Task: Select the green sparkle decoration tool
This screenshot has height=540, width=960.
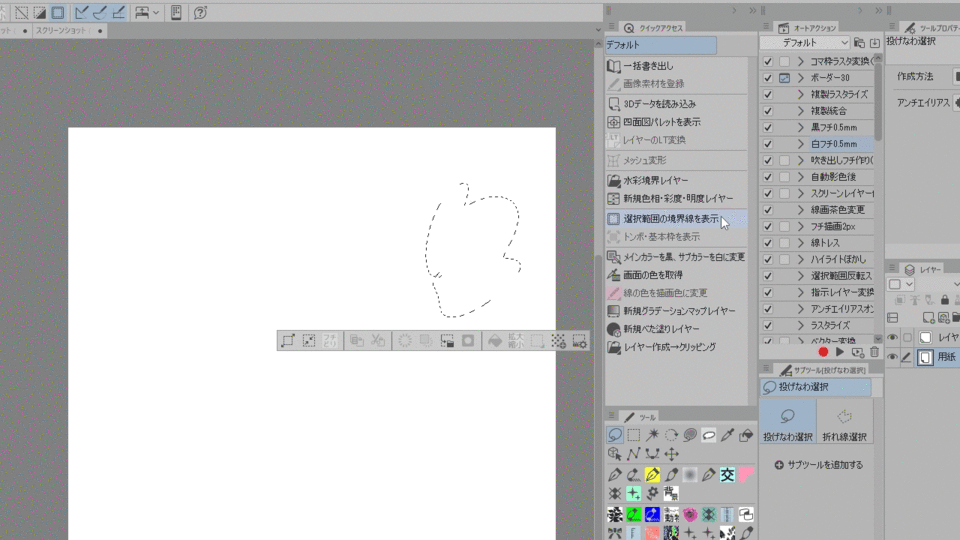Action: [x=634, y=493]
